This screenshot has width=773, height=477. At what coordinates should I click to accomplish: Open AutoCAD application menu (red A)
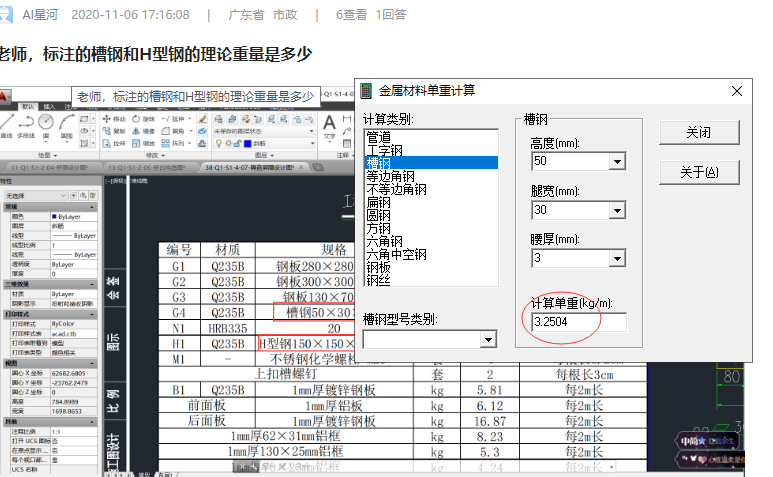coord(4,96)
